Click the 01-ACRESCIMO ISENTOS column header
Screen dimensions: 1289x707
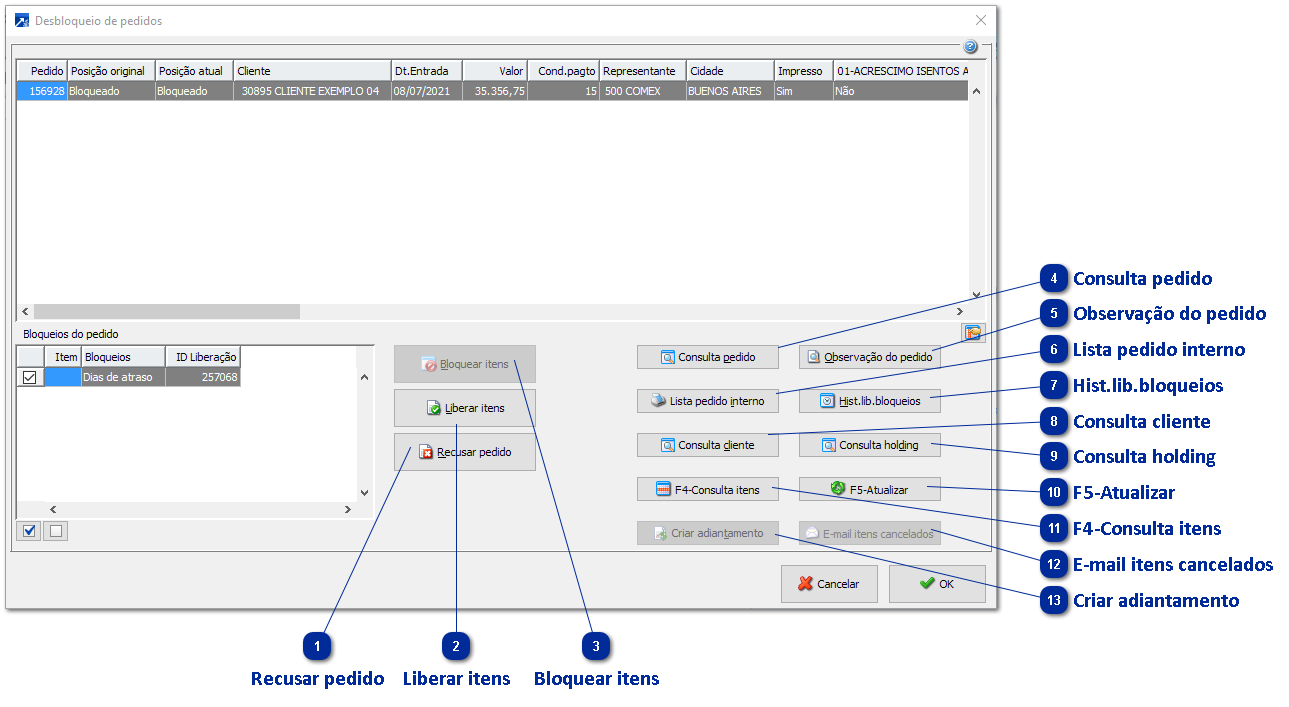(901, 71)
